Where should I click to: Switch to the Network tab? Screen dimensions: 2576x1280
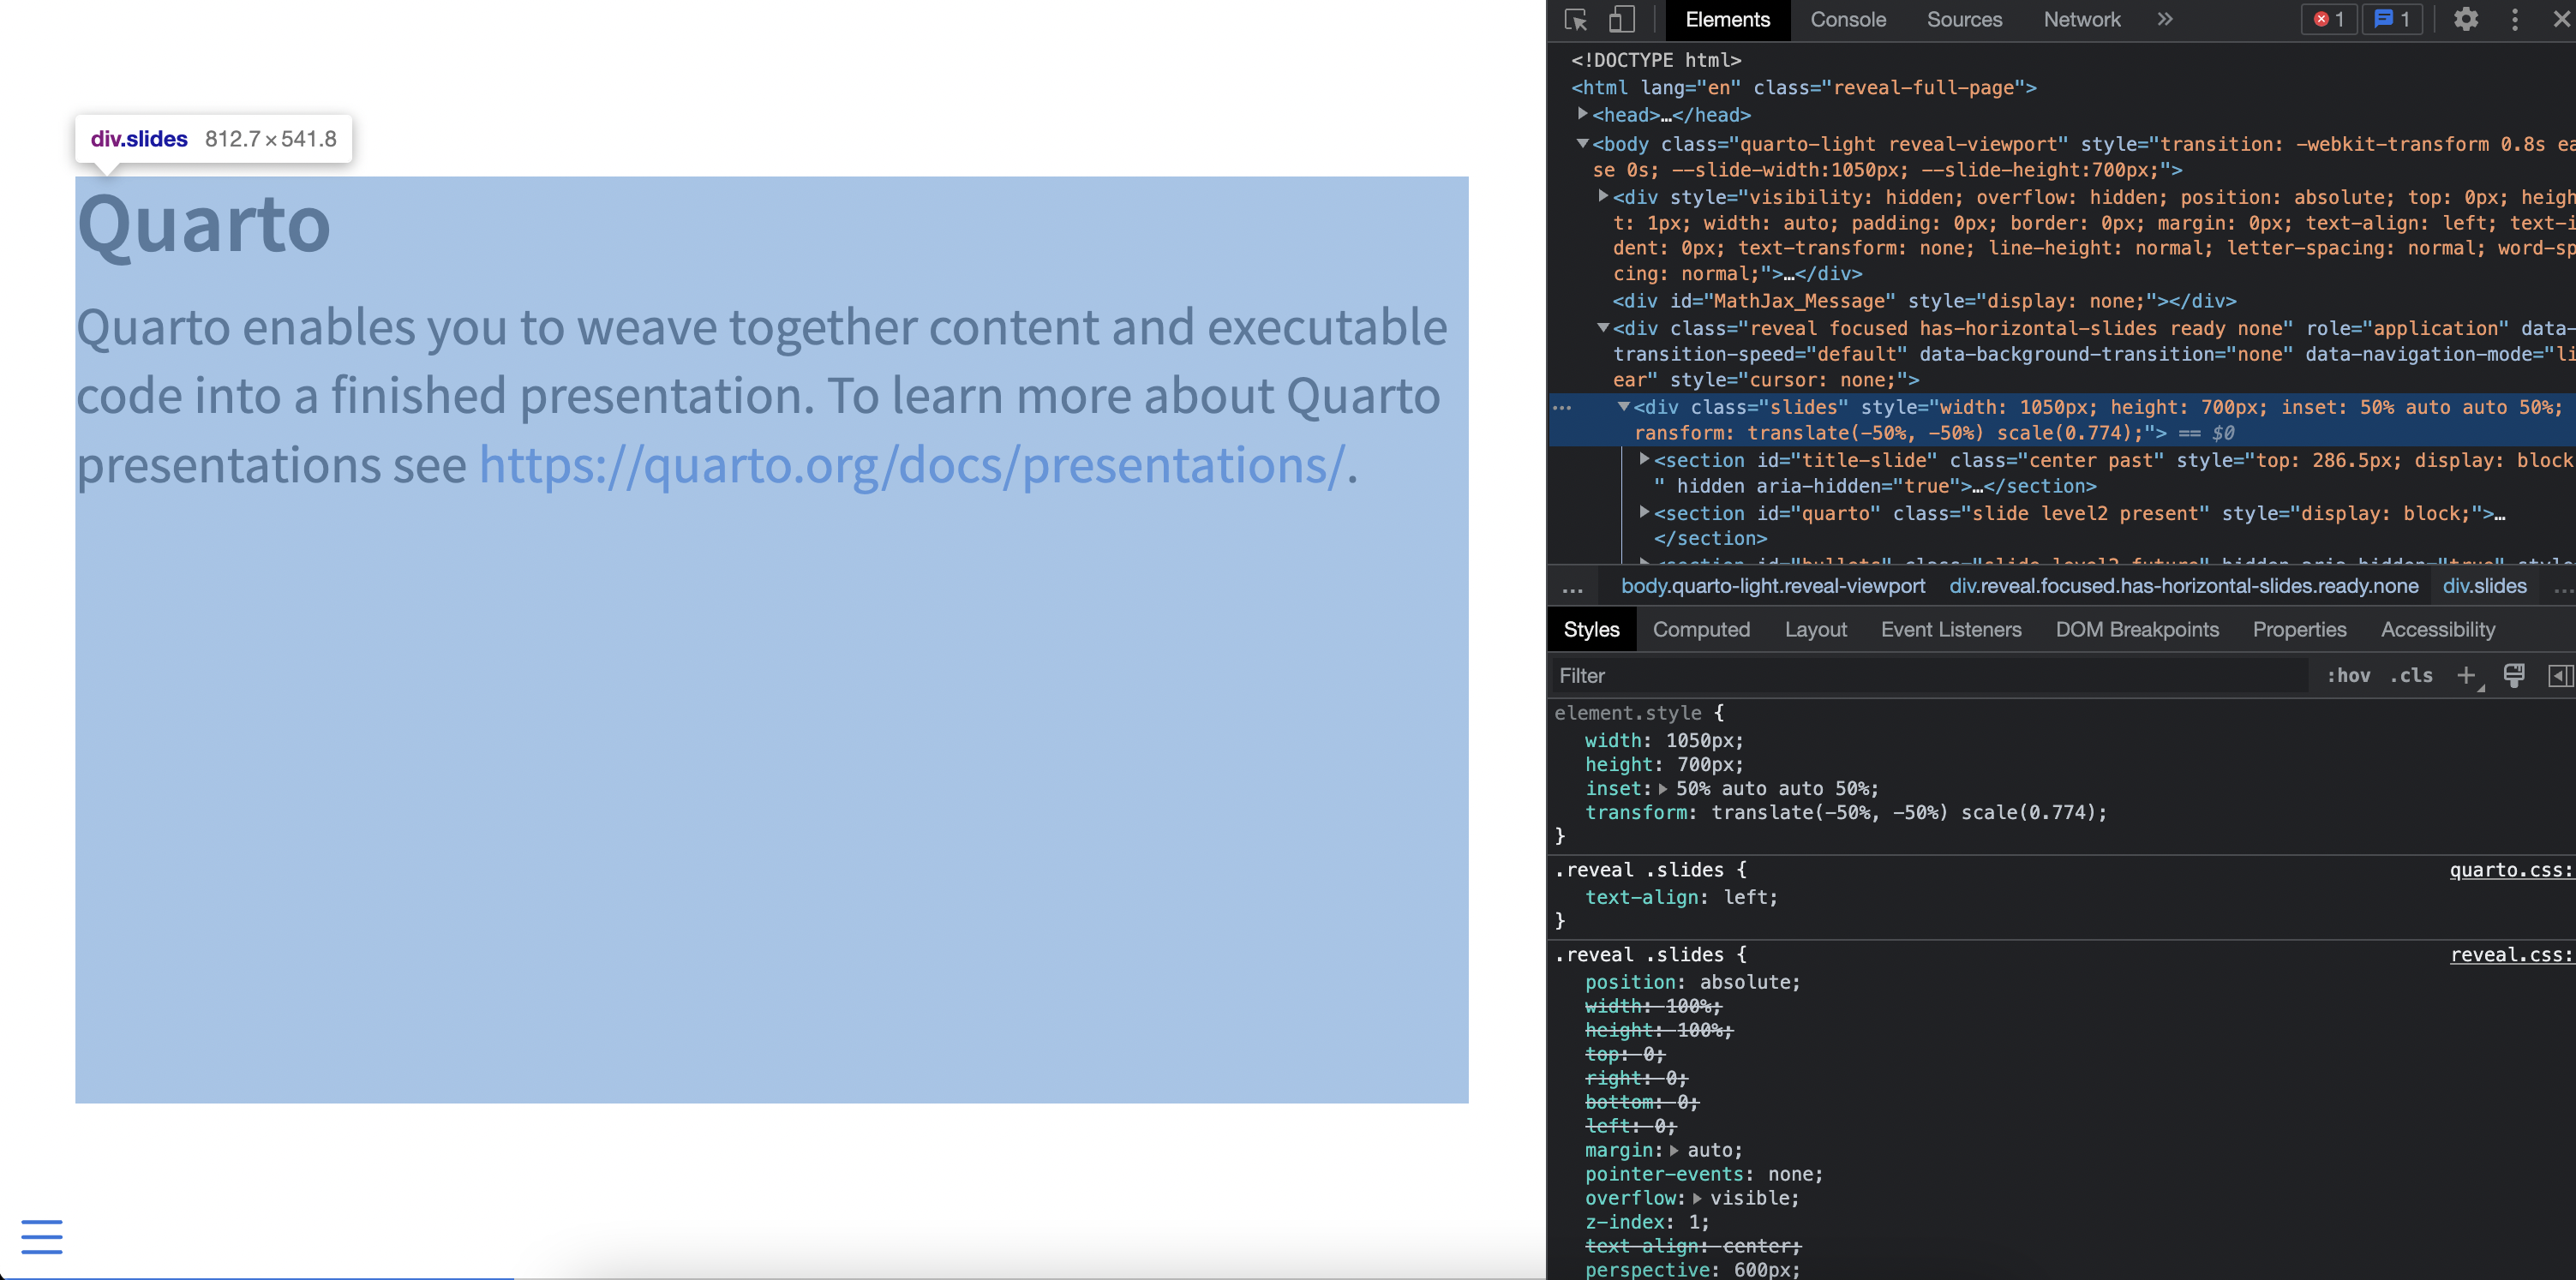2081,20
